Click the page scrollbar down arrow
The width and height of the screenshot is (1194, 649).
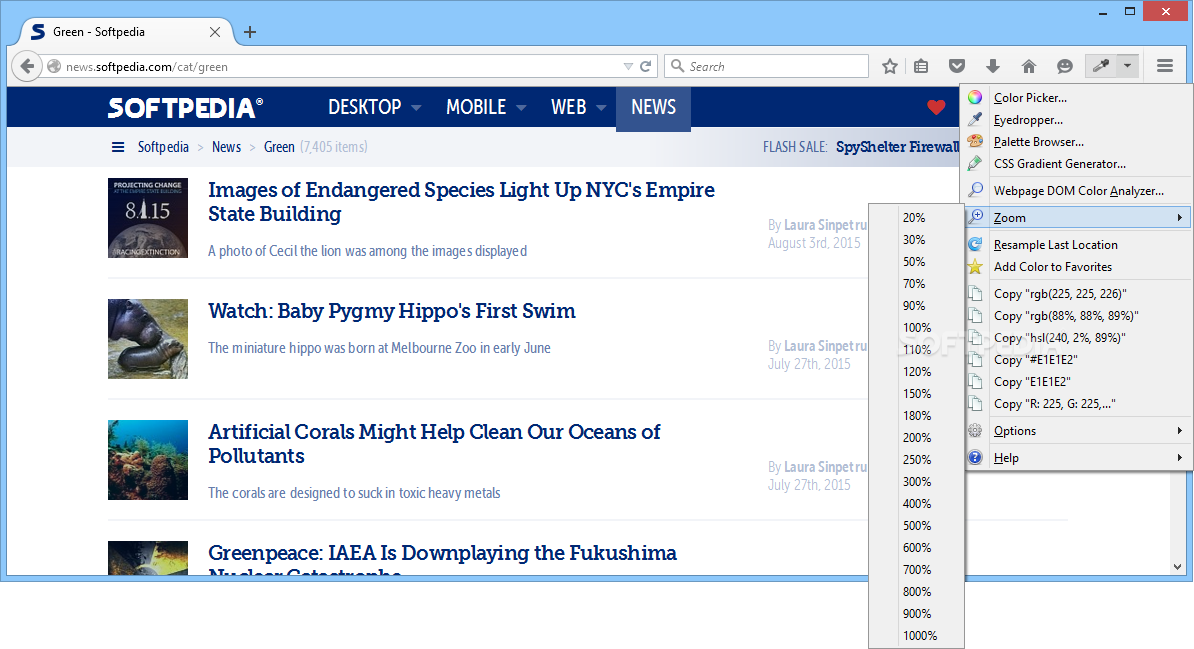pyautogui.click(x=1177, y=567)
